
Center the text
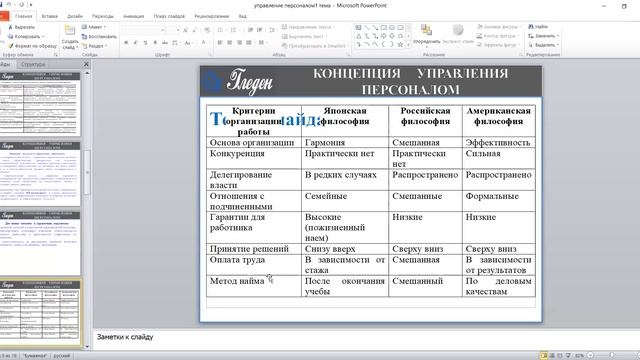pyautogui.click(x=230, y=42)
